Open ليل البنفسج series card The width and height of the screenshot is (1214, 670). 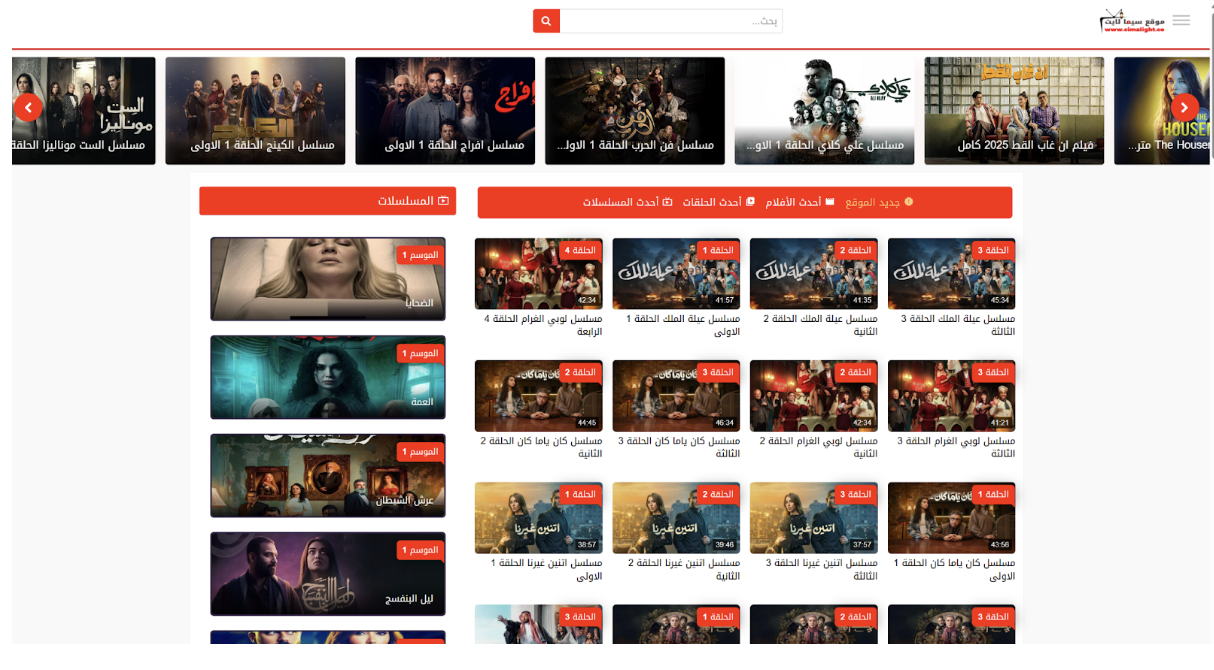(327, 573)
